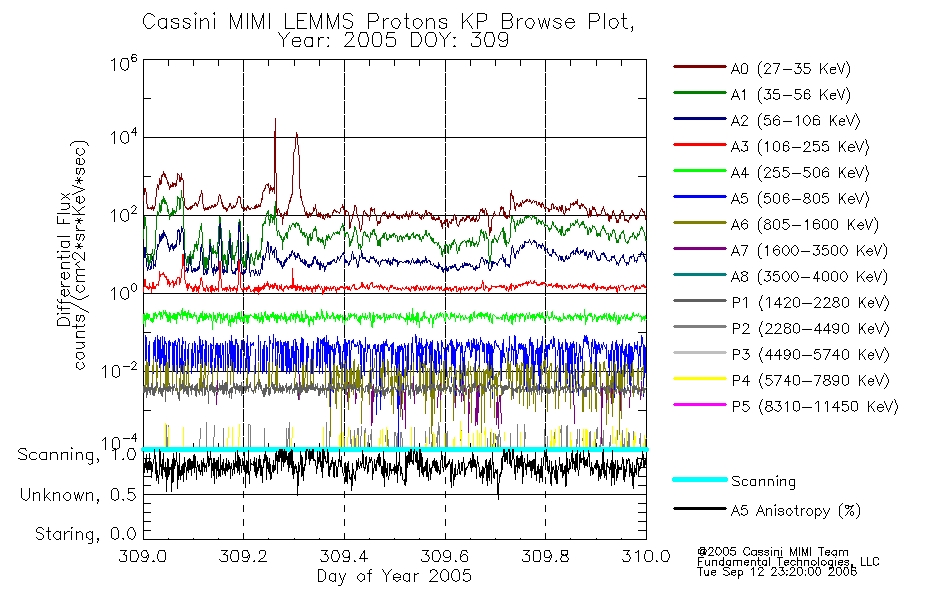Click the 'A5 Anisotropy (%)' legend label

[x=796, y=511]
